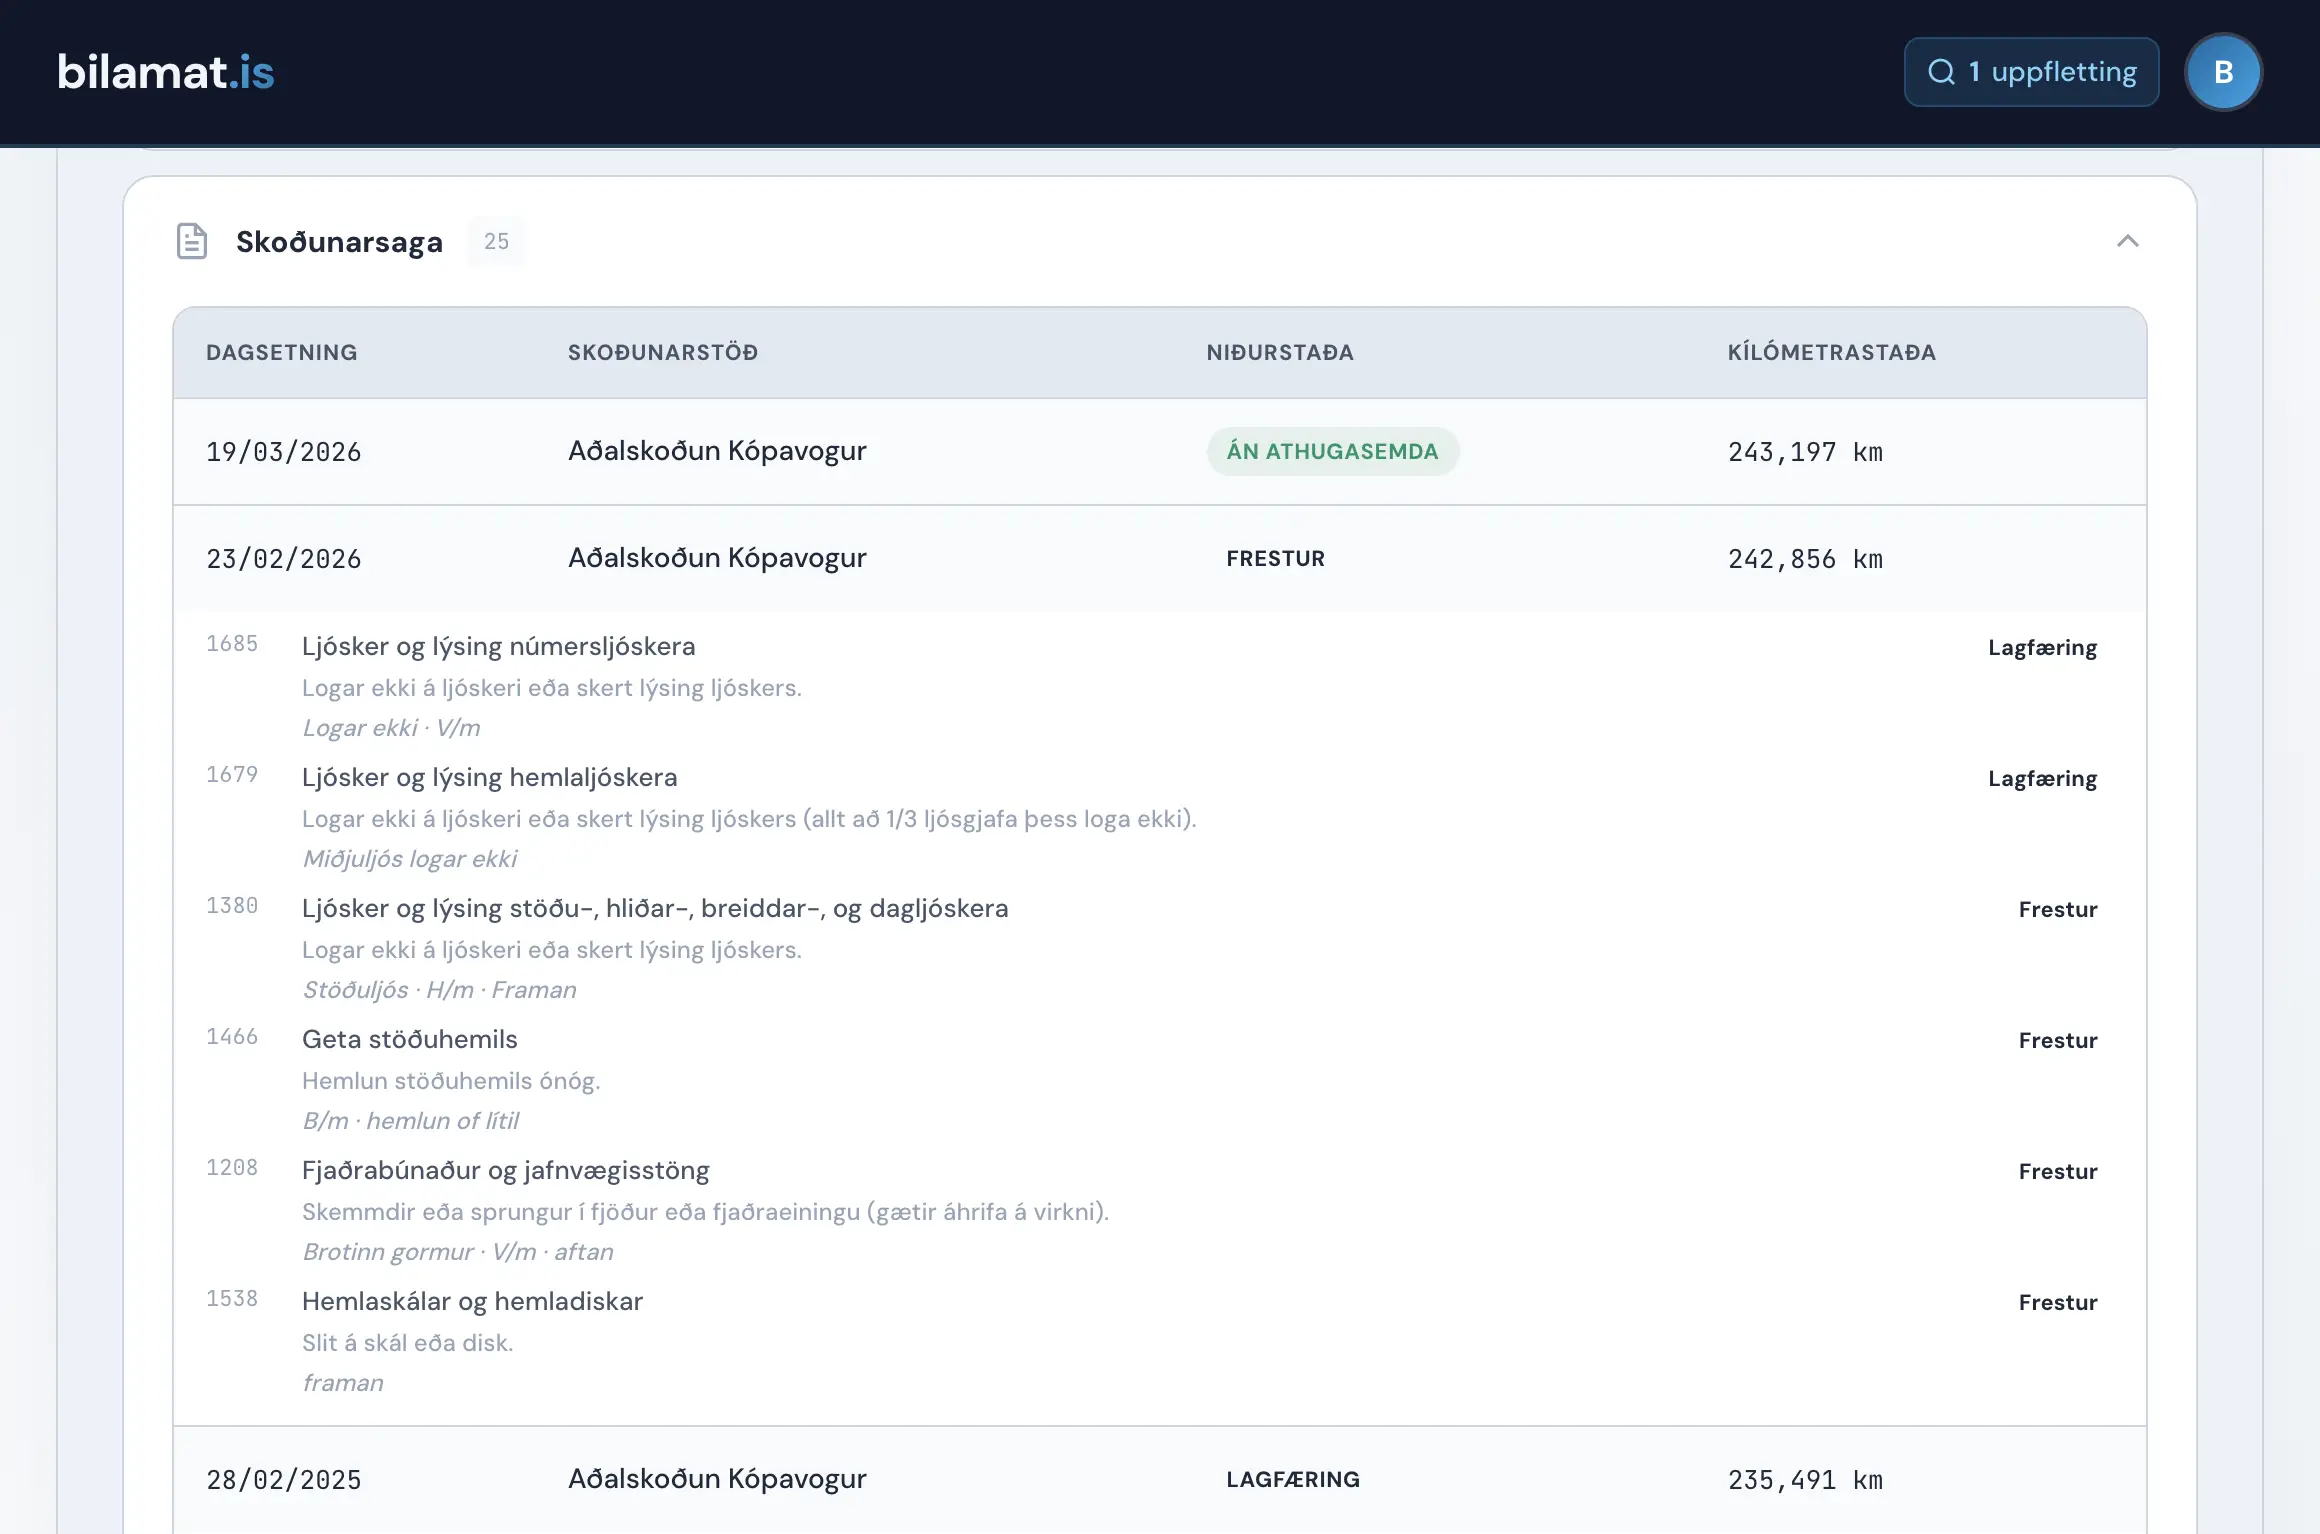Click the LAGFÆRING result label
The width and height of the screenshot is (2320, 1534).
1293,1479
